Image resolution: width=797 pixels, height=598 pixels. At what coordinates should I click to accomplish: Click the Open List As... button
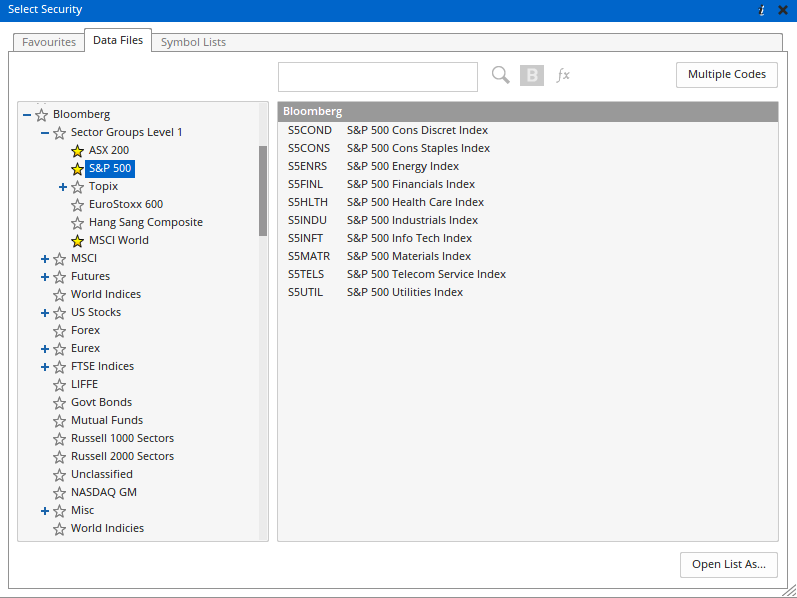pos(729,564)
